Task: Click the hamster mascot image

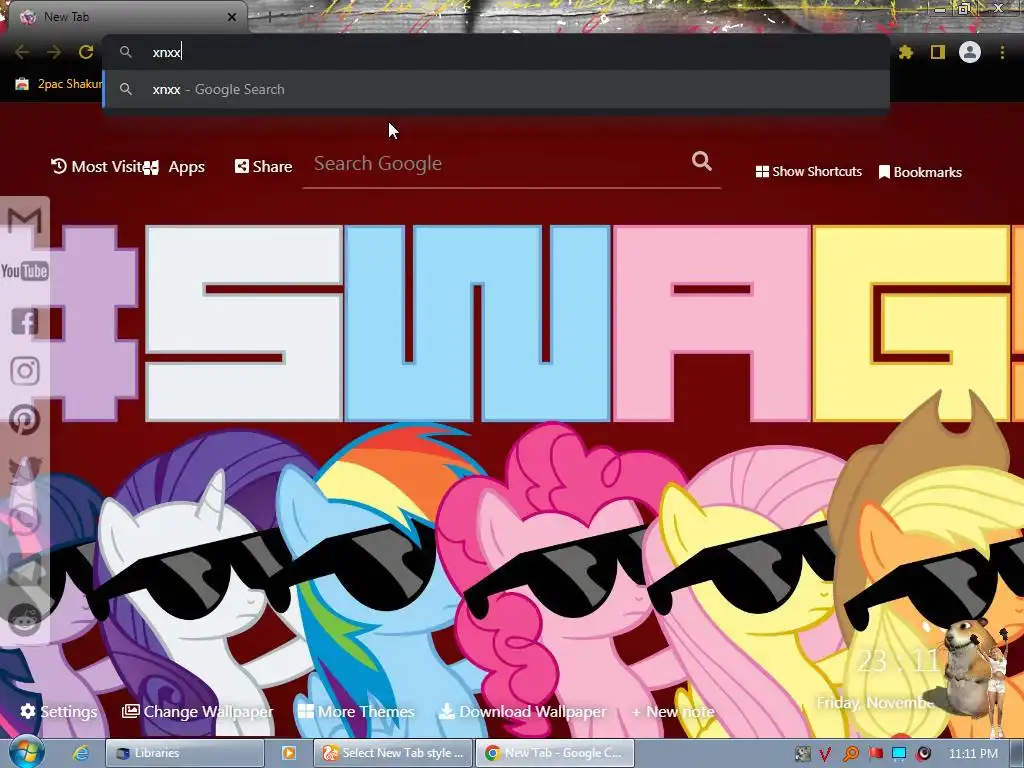Action: click(x=968, y=667)
